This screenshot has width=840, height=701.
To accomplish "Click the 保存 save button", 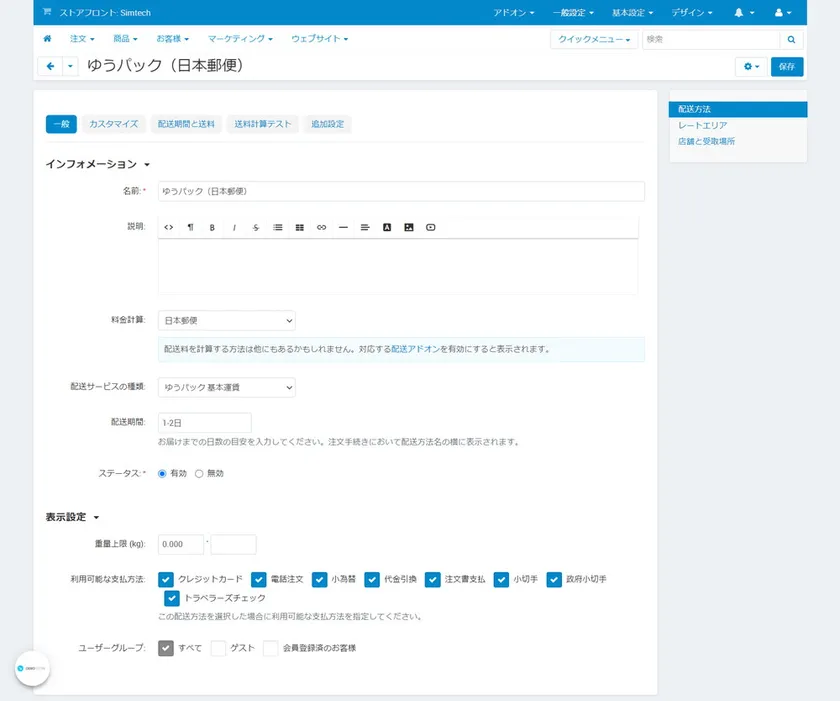I will [787, 66].
